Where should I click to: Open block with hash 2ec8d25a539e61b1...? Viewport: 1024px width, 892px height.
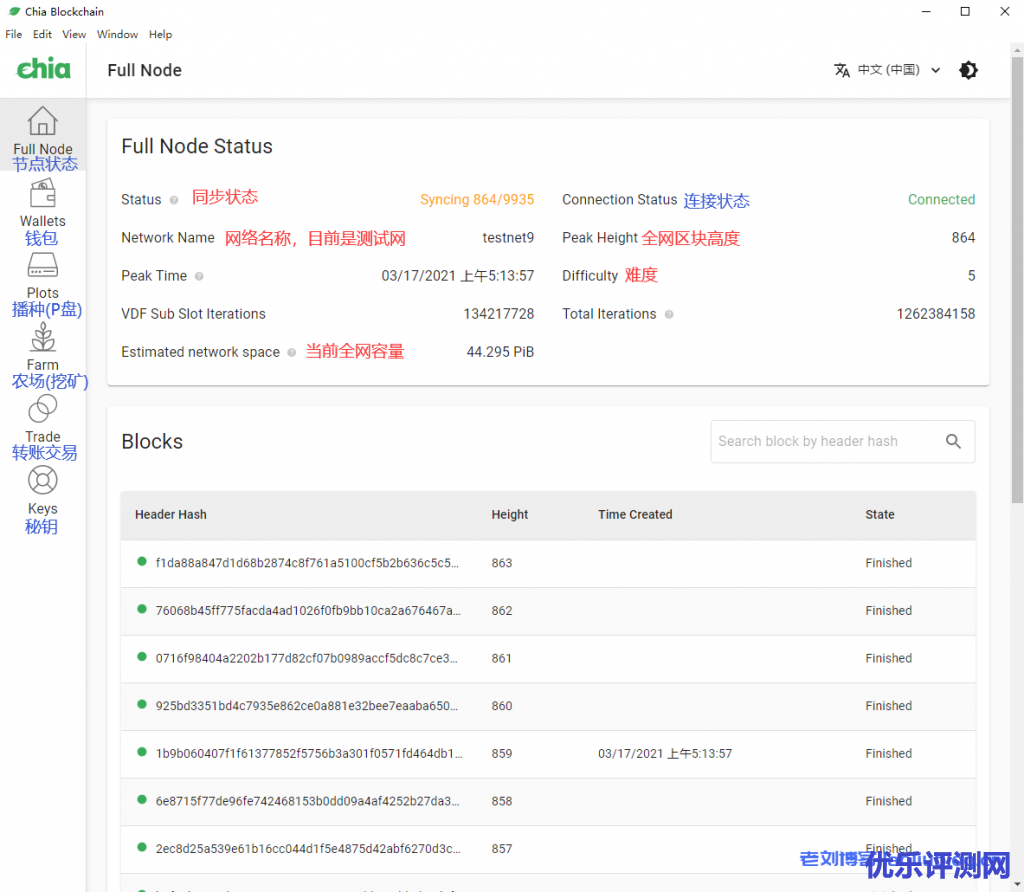point(308,849)
